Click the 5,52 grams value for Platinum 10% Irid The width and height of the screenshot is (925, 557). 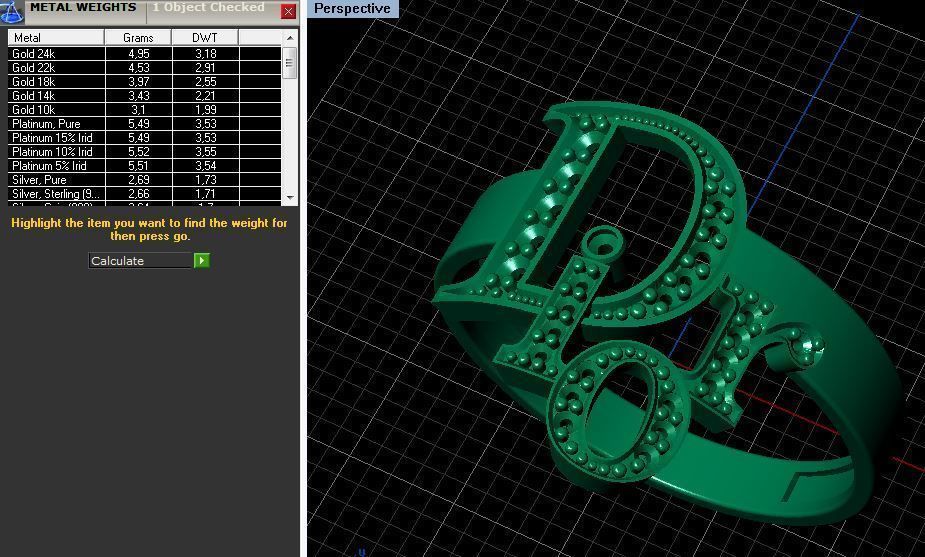[x=139, y=152]
